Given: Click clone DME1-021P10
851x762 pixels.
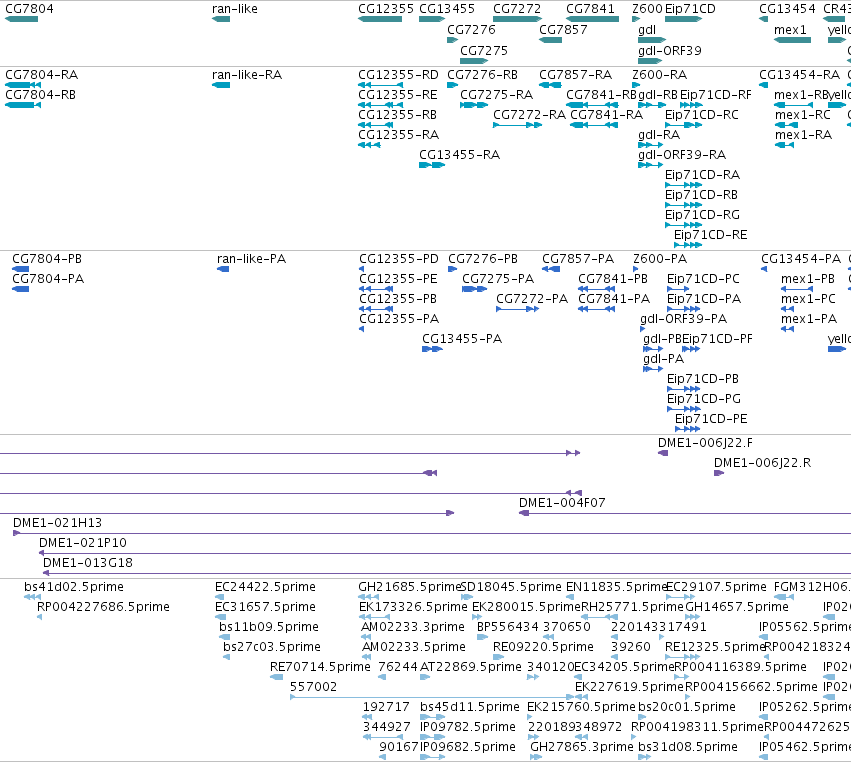Looking at the screenshot, I should [82, 543].
